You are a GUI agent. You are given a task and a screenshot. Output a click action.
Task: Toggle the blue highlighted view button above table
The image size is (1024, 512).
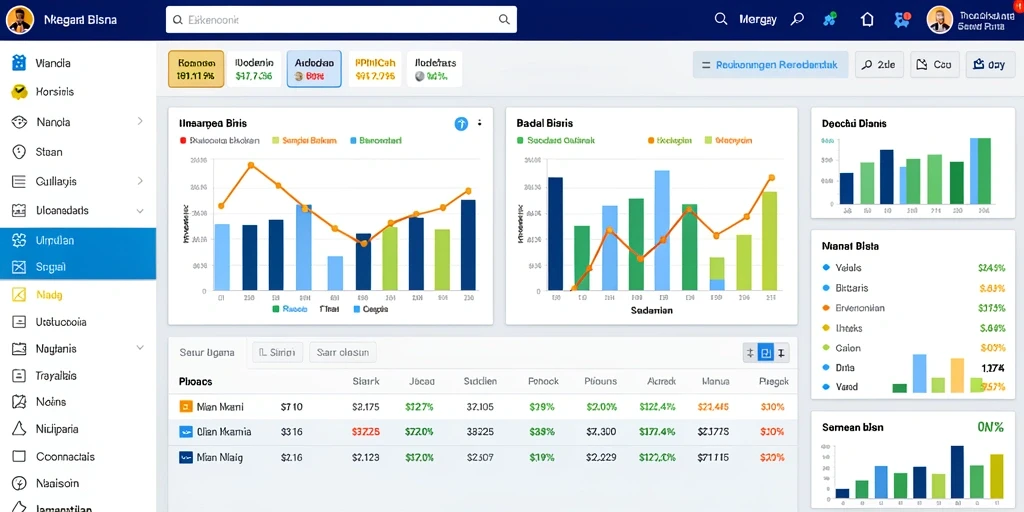[765, 353]
